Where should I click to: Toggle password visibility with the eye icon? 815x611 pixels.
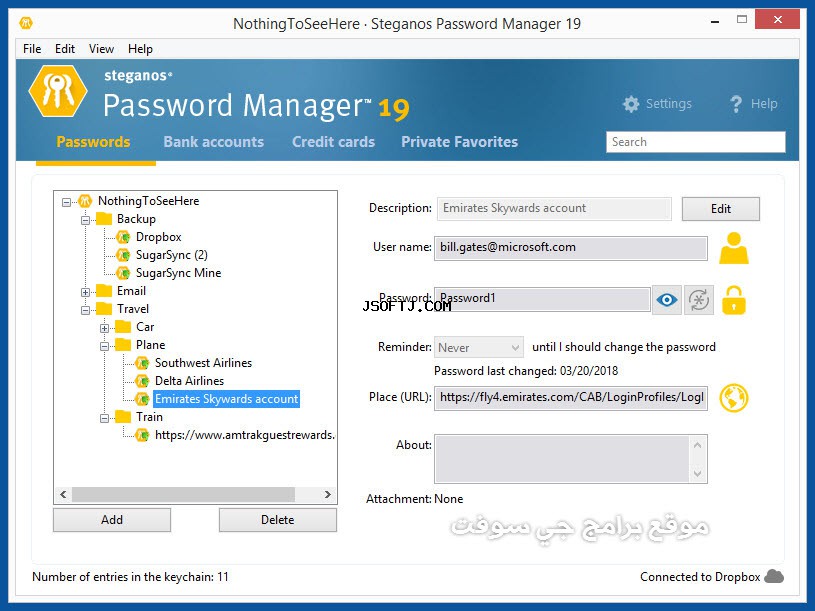click(x=666, y=300)
